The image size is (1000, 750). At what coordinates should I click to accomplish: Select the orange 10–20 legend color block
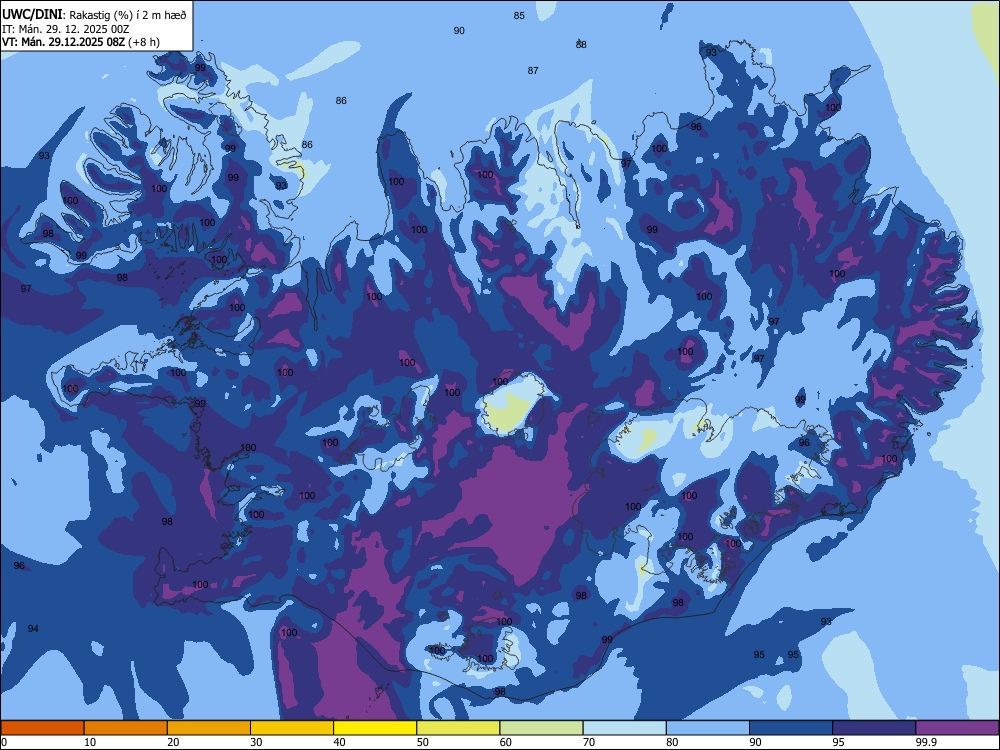tap(126, 728)
